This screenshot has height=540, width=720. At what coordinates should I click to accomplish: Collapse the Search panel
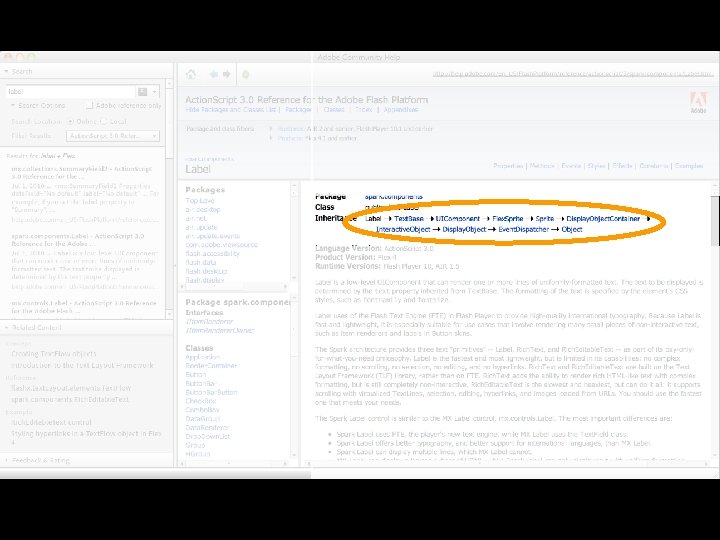click(6, 72)
